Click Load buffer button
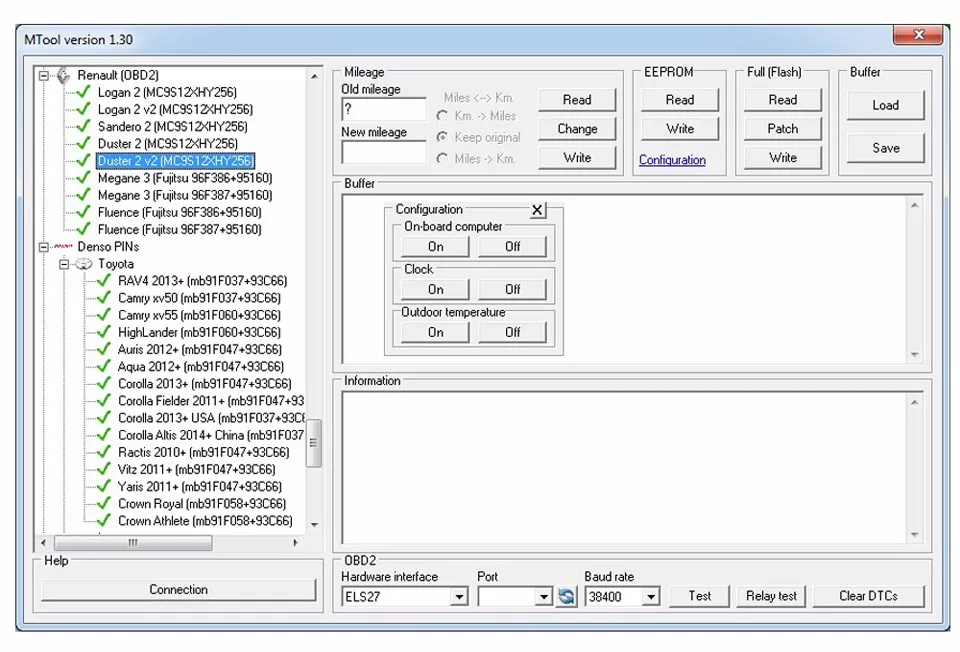Screen dimensions: 960x652 click(x=885, y=105)
